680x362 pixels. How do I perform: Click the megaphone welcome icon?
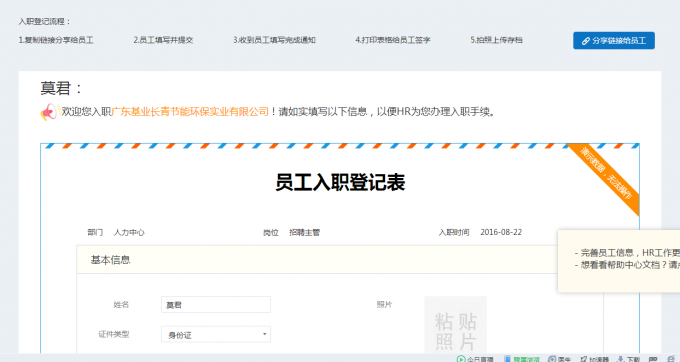point(49,112)
